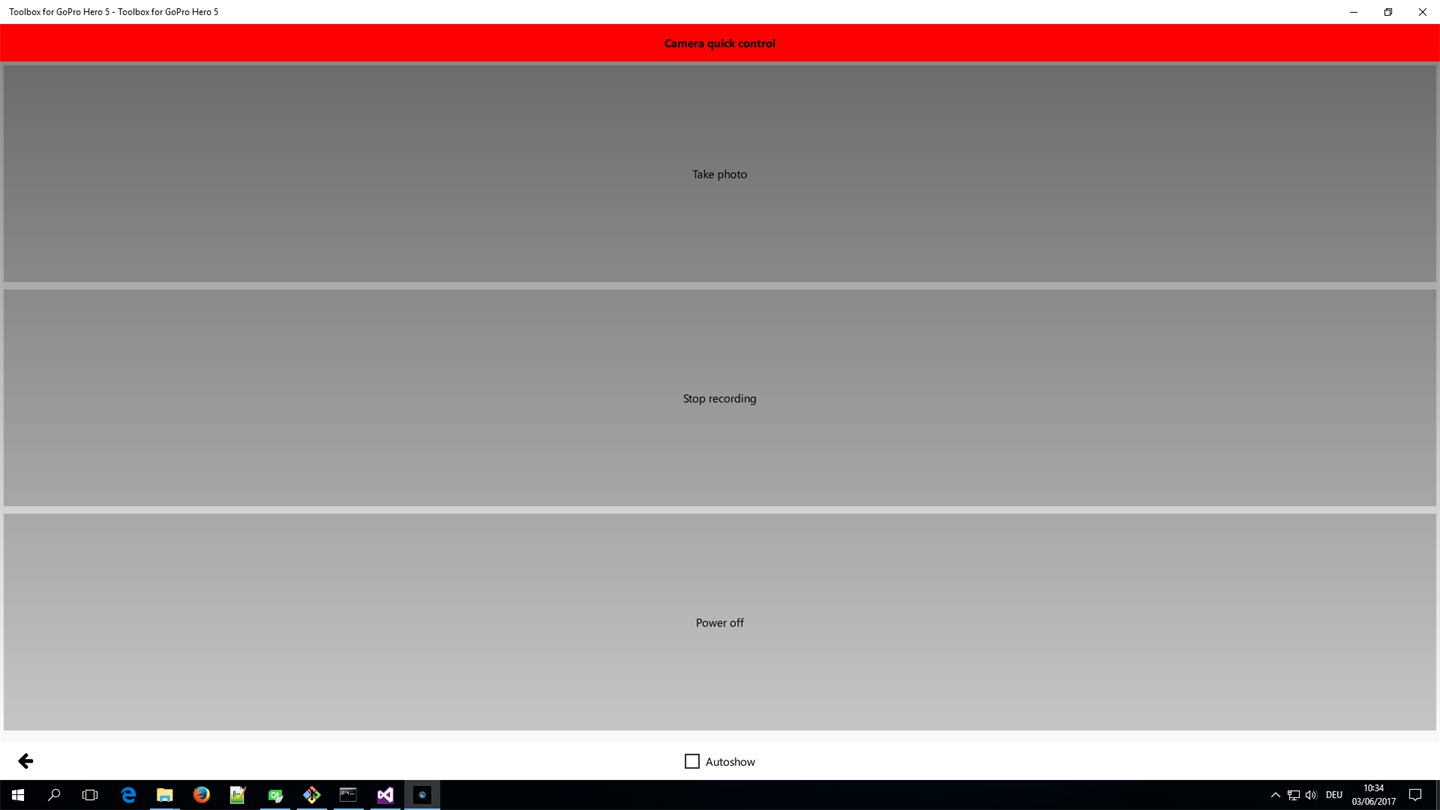
Task: Restore down the Toolbox window
Action: (1388, 12)
